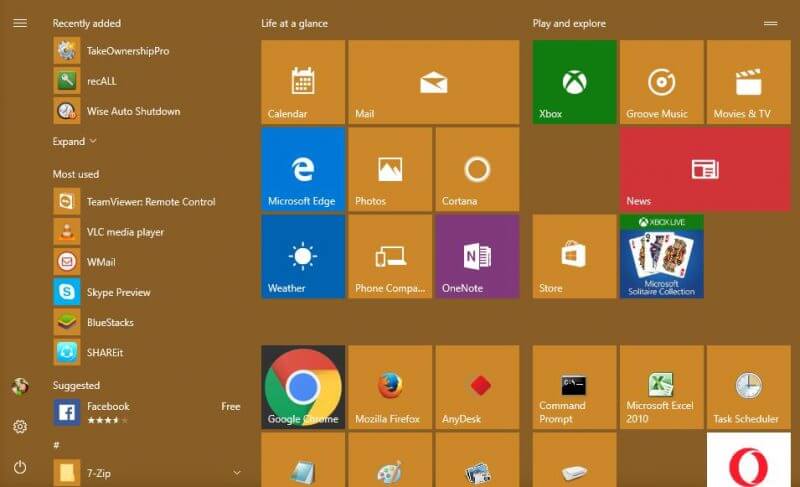Launch the Opera browser tile

point(749,460)
